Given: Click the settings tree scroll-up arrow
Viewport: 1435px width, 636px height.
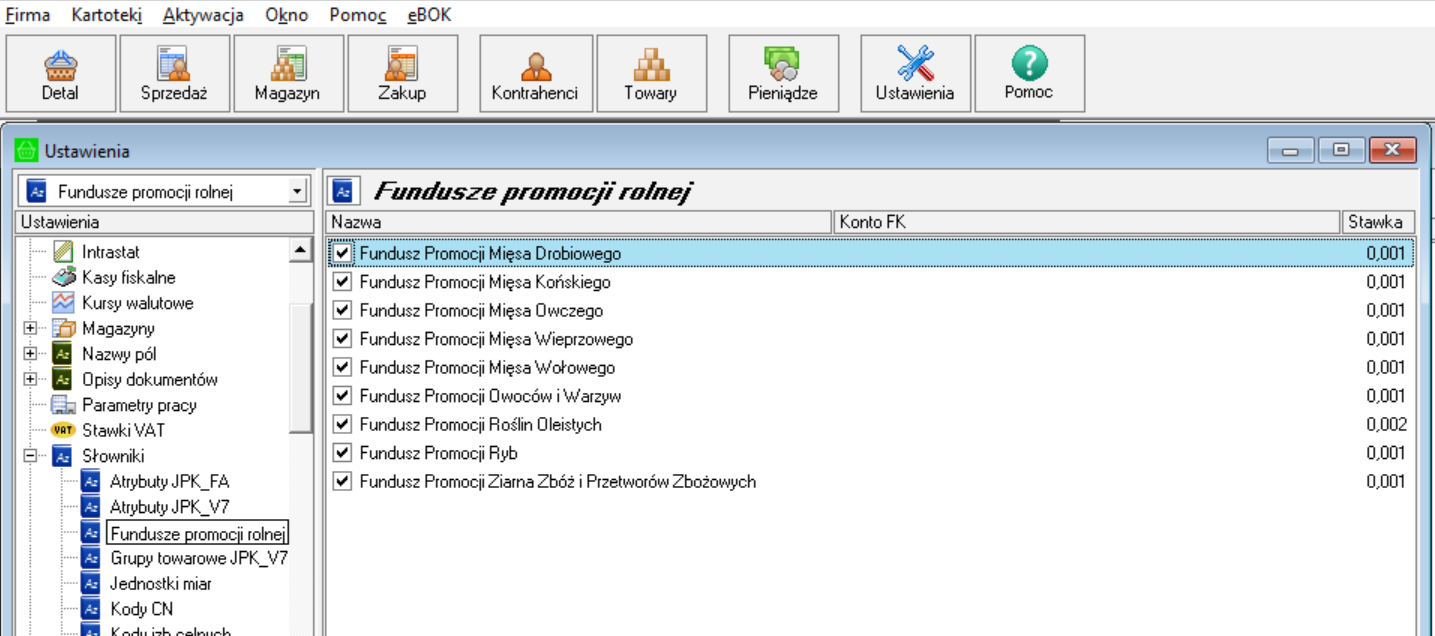Looking at the screenshot, I should pos(300,250).
